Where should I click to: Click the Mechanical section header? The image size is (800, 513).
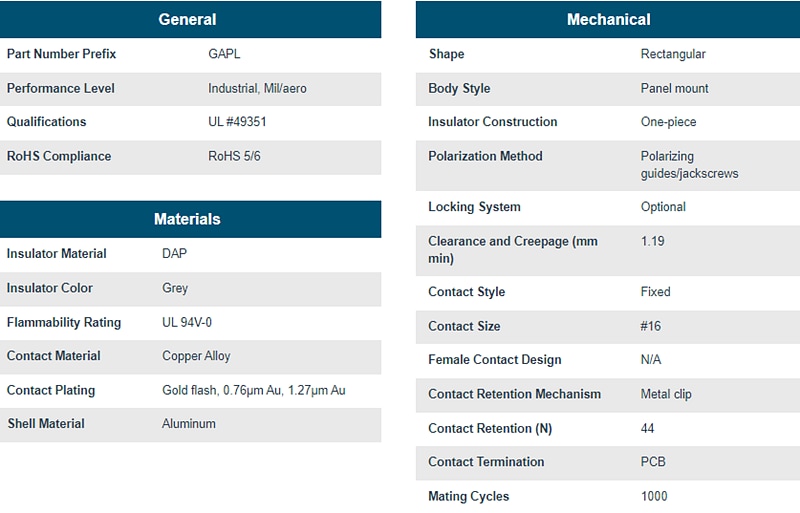(x=608, y=19)
